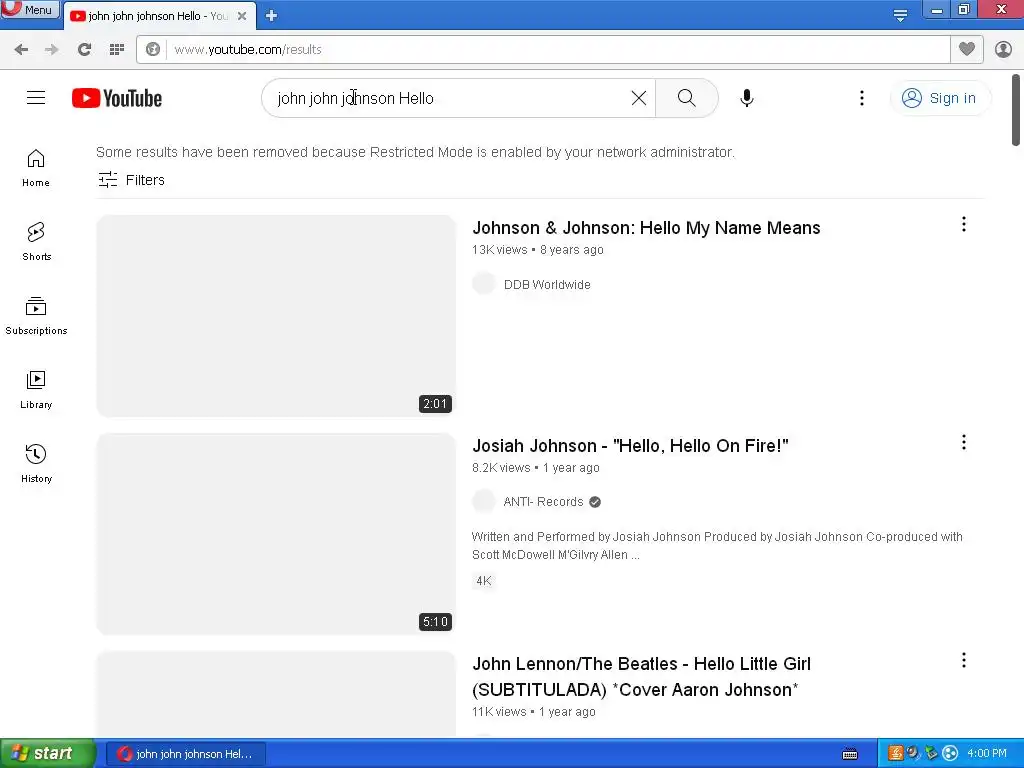
Task: Open Home in the sidebar
Action: pos(36,168)
